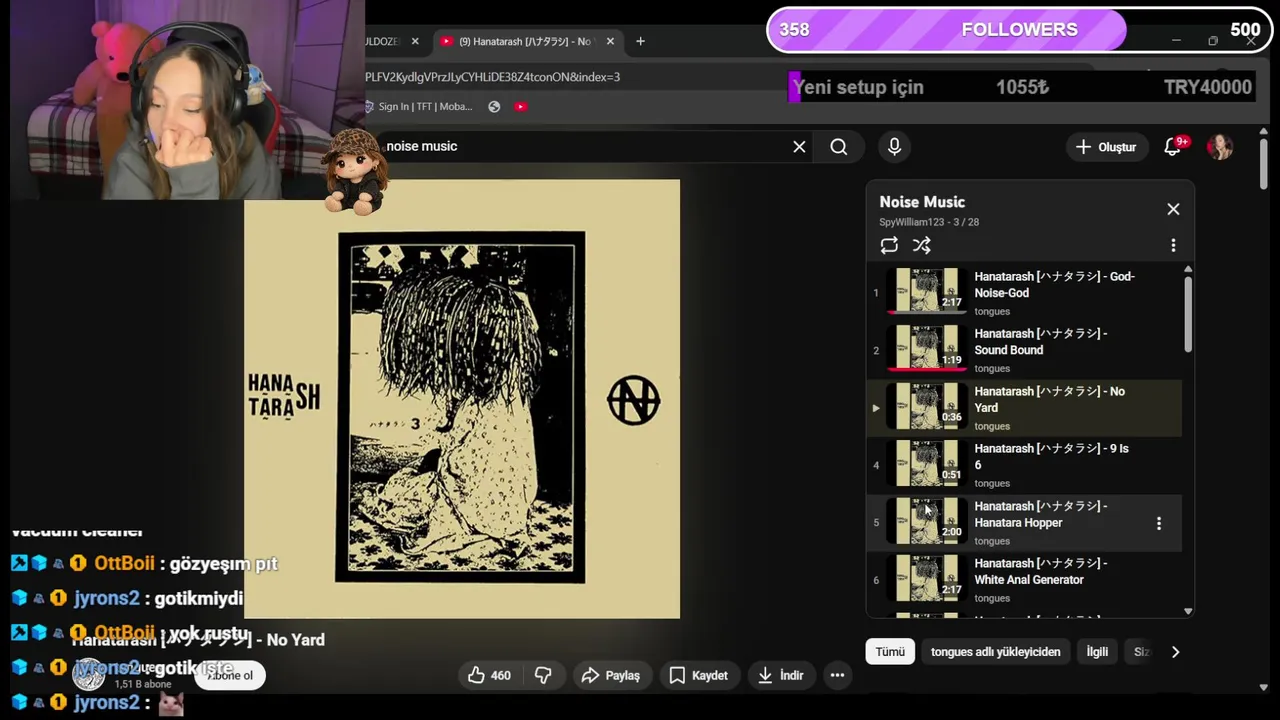Like the video with 460 likes
The width and height of the screenshot is (1280, 720).
point(489,675)
